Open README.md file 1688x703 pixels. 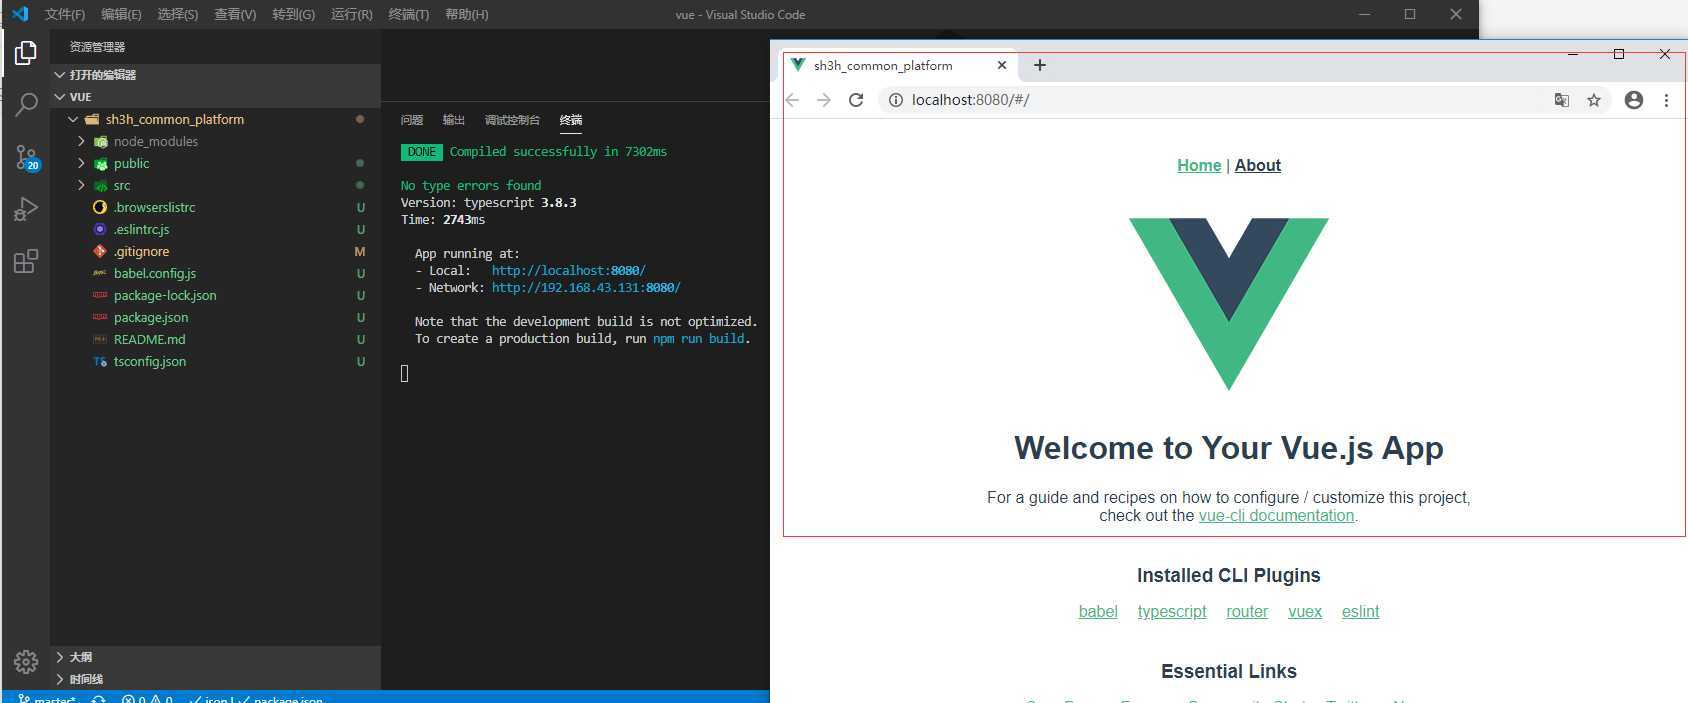tap(149, 339)
